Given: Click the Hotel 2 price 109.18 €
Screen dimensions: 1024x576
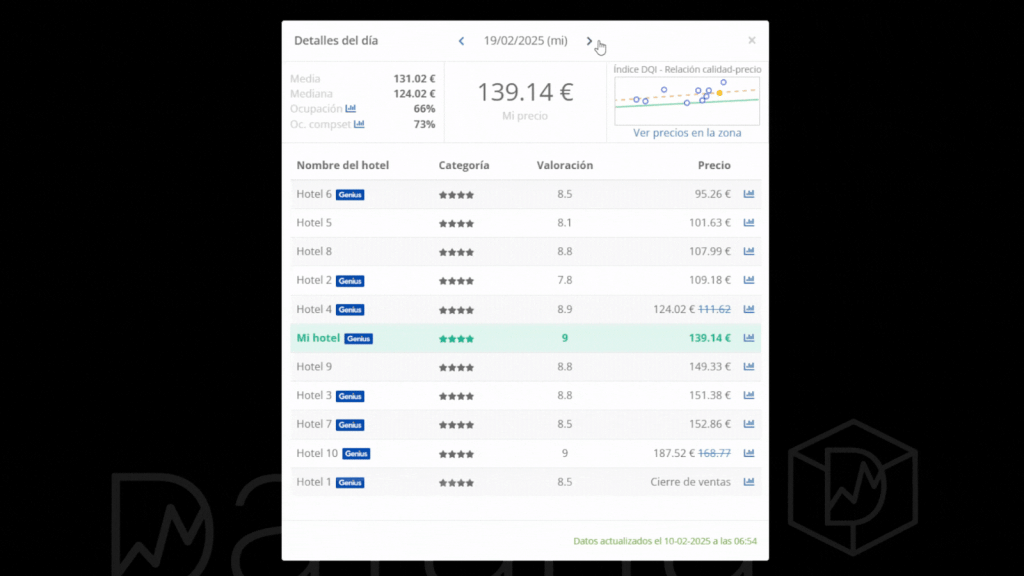Looking at the screenshot, I should (x=710, y=280).
